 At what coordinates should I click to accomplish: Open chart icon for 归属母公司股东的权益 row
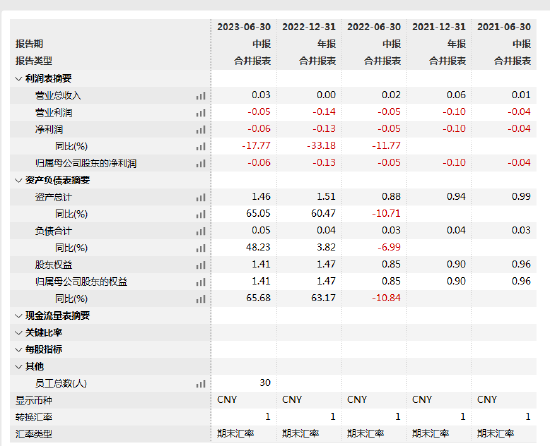coord(201,282)
